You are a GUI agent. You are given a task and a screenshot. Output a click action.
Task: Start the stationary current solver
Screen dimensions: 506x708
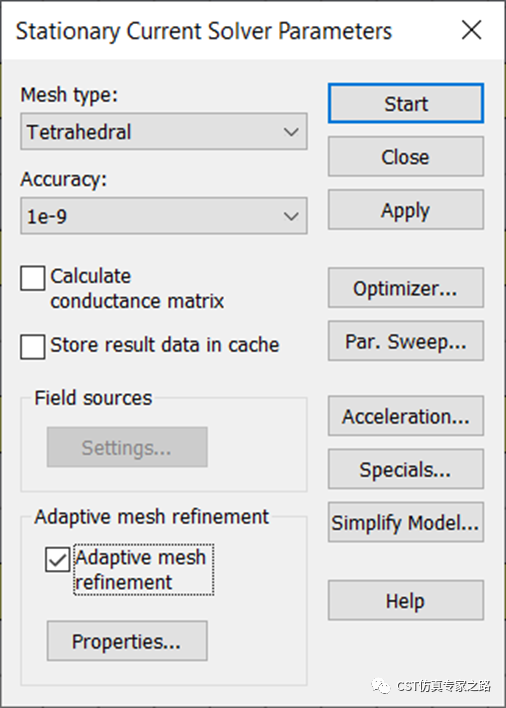coord(406,103)
